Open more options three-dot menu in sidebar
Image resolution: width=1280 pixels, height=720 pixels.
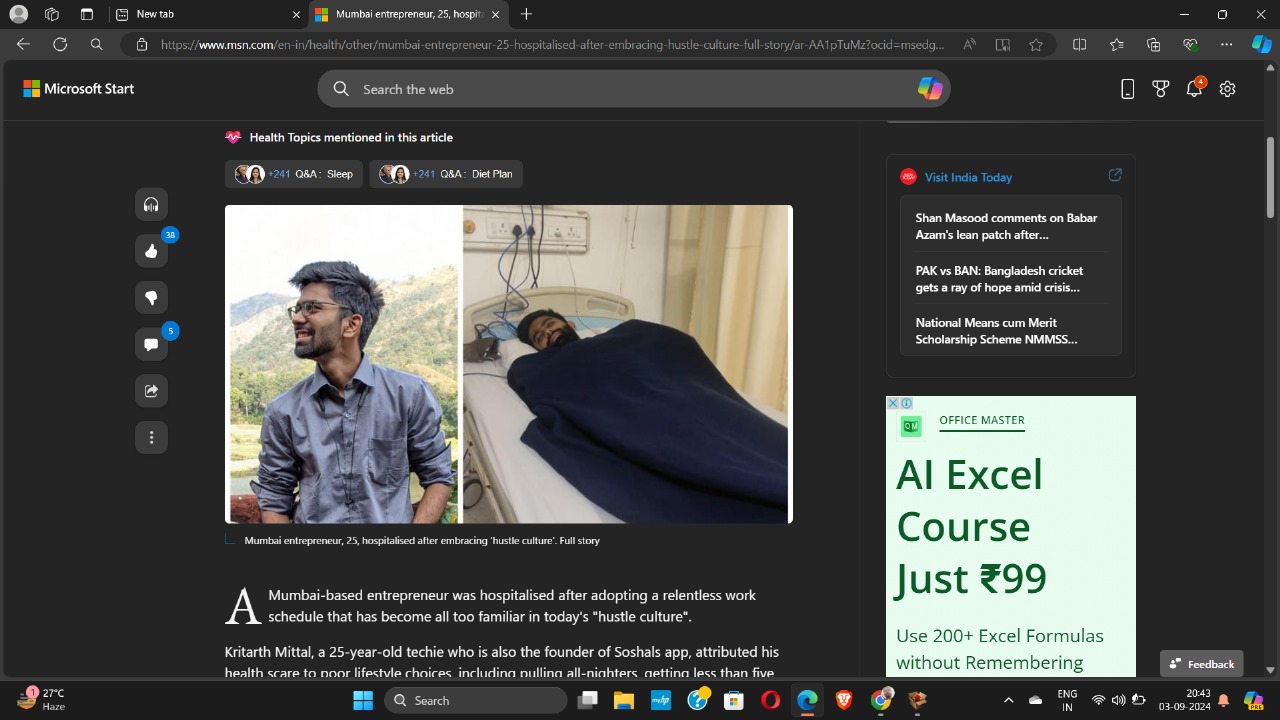151,437
